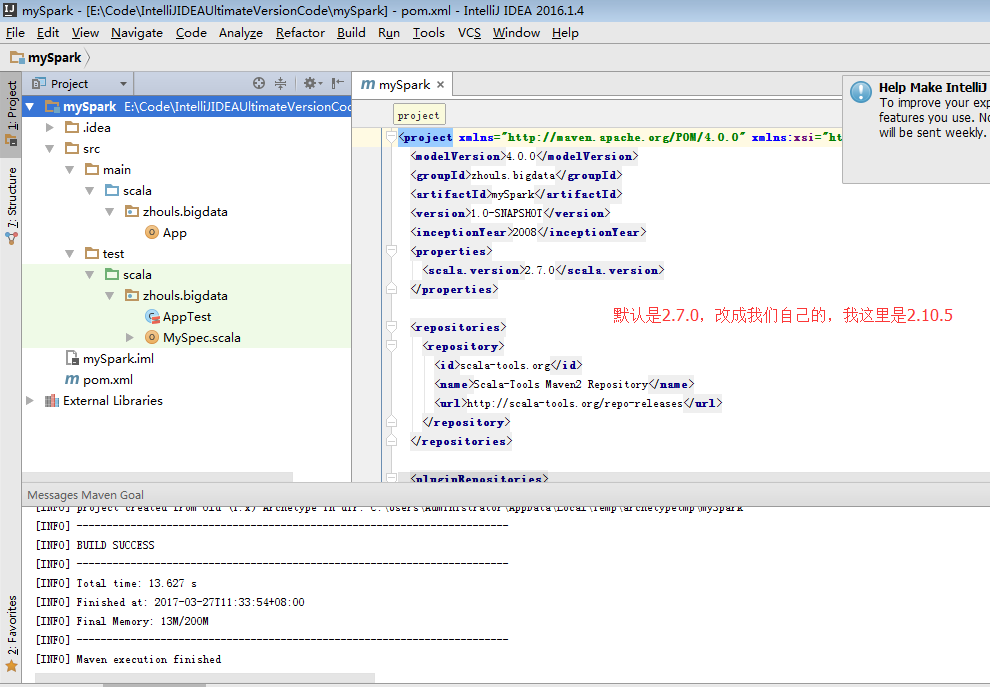Select the App scala object
Viewport: 990px width, 687px height.
[x=174, y=233]
